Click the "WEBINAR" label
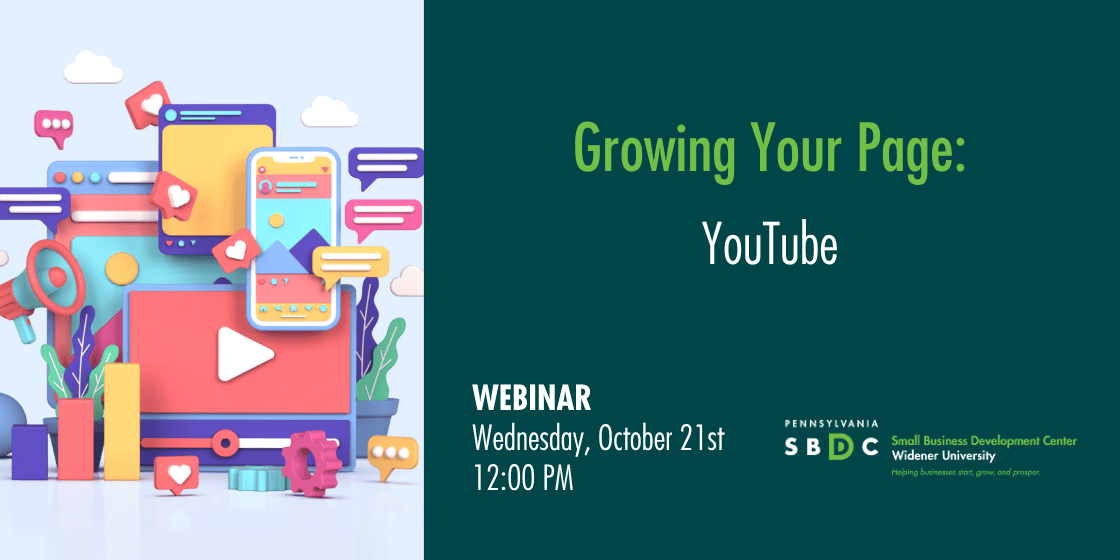The height and width of the screenshot is (560, 1120). (x=531, y=399)
